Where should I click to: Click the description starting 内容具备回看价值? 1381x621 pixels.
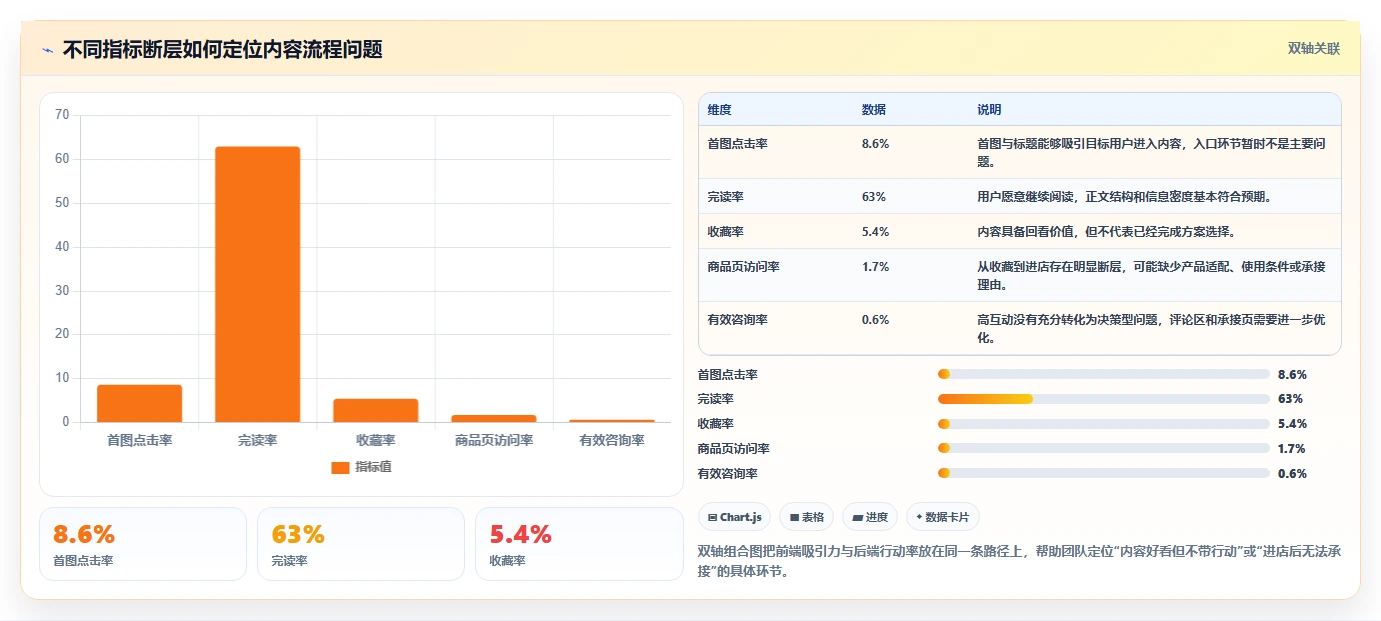(x=1106, y=232)
